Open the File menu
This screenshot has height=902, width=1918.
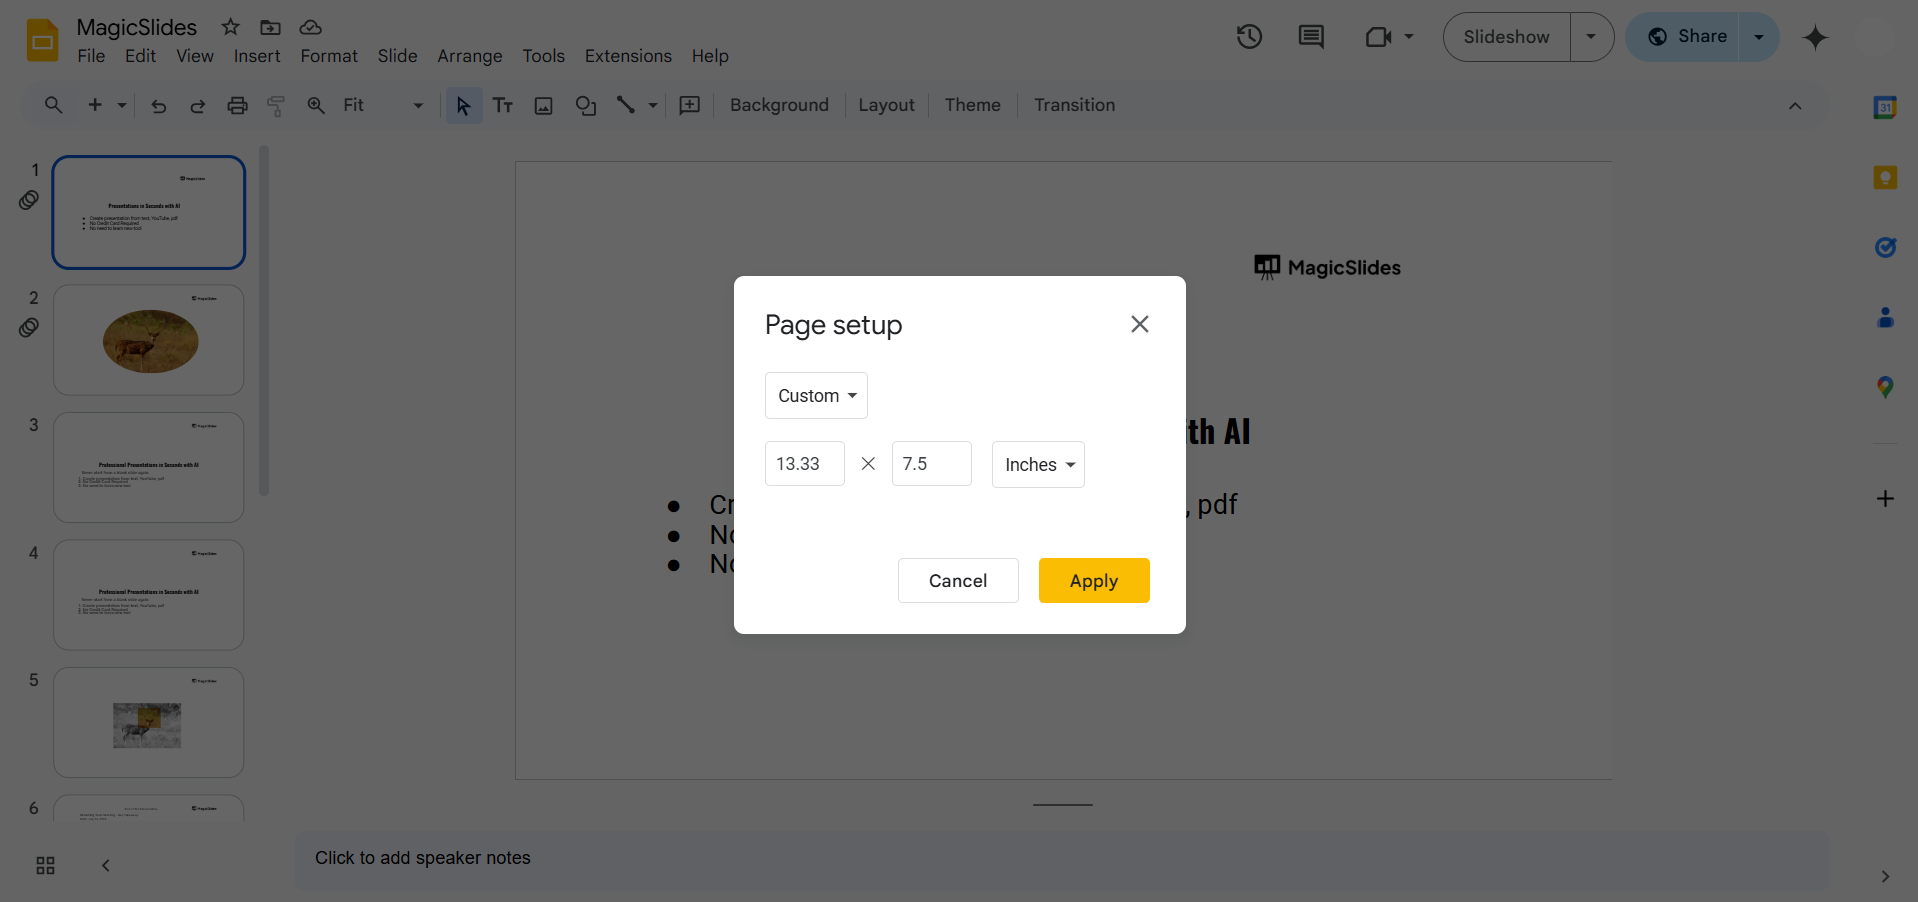(91, 56)
